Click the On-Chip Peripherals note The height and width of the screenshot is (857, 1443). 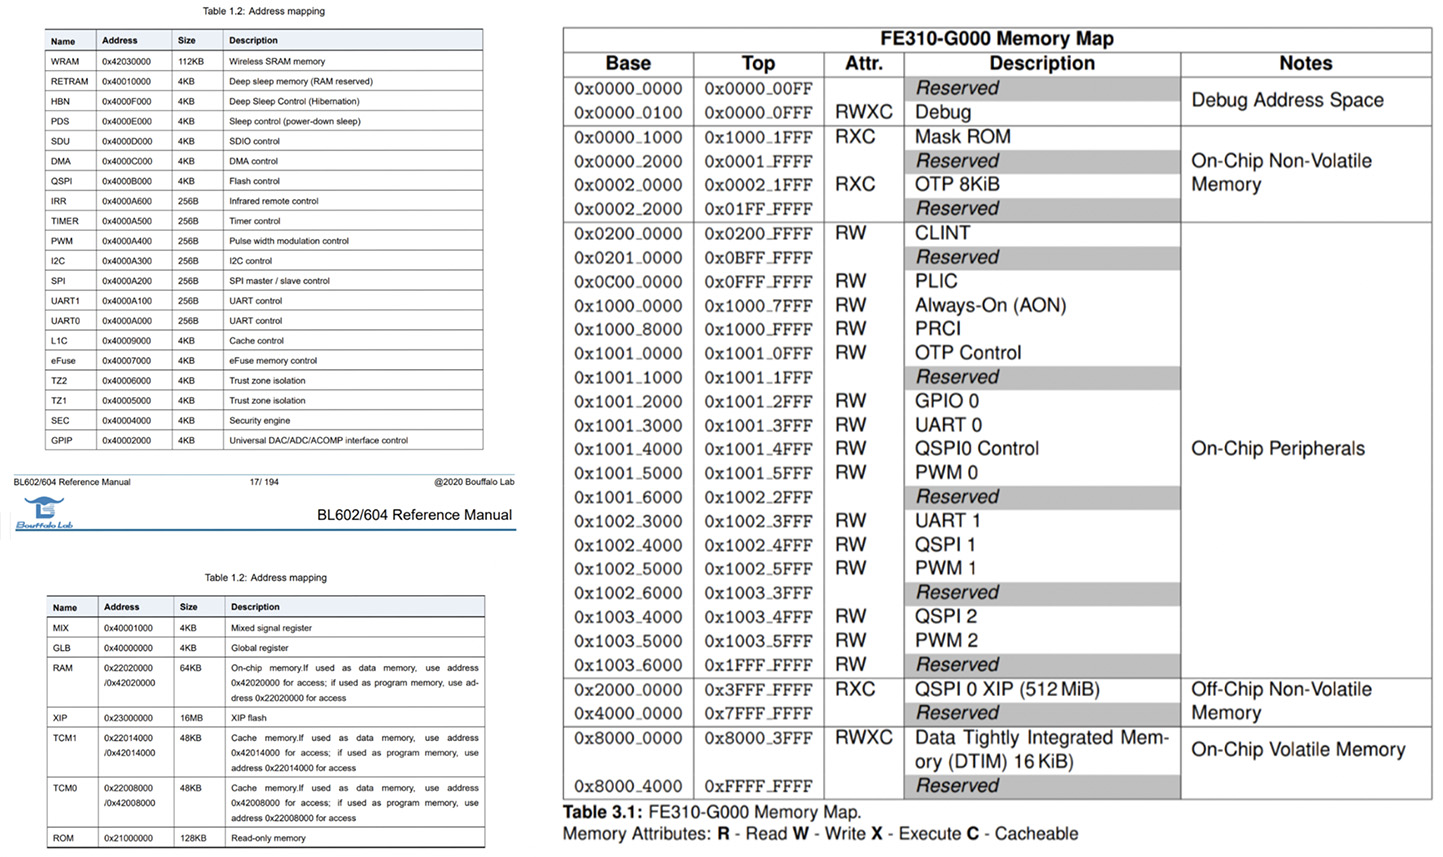tap(1277, 449)
